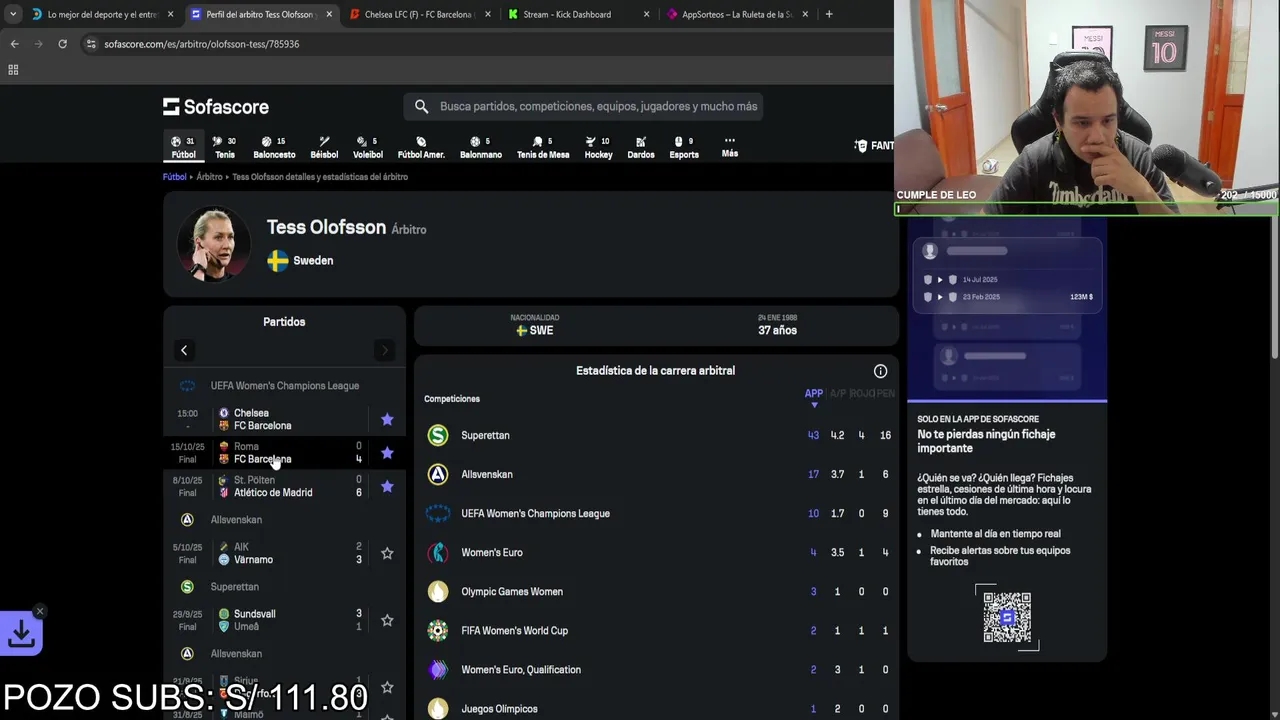Select the Voleibol sport icon
Image resolution: width=1280 pixels, height=720 pixels.
pyautogui.click(x=368, y=147)
